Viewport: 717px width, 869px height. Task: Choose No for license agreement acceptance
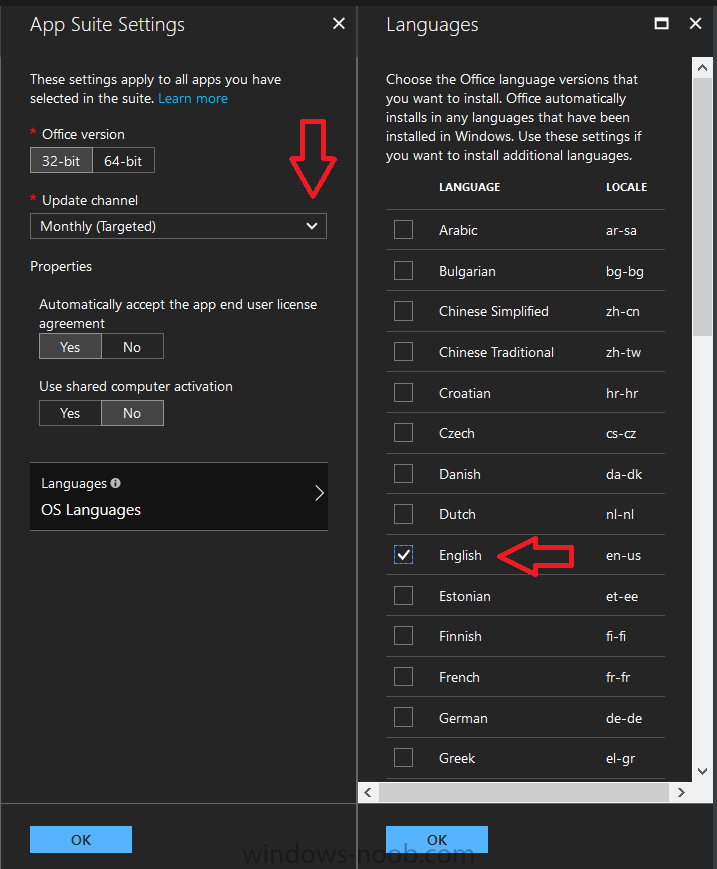pyautogui.click(x=132, y=346)
